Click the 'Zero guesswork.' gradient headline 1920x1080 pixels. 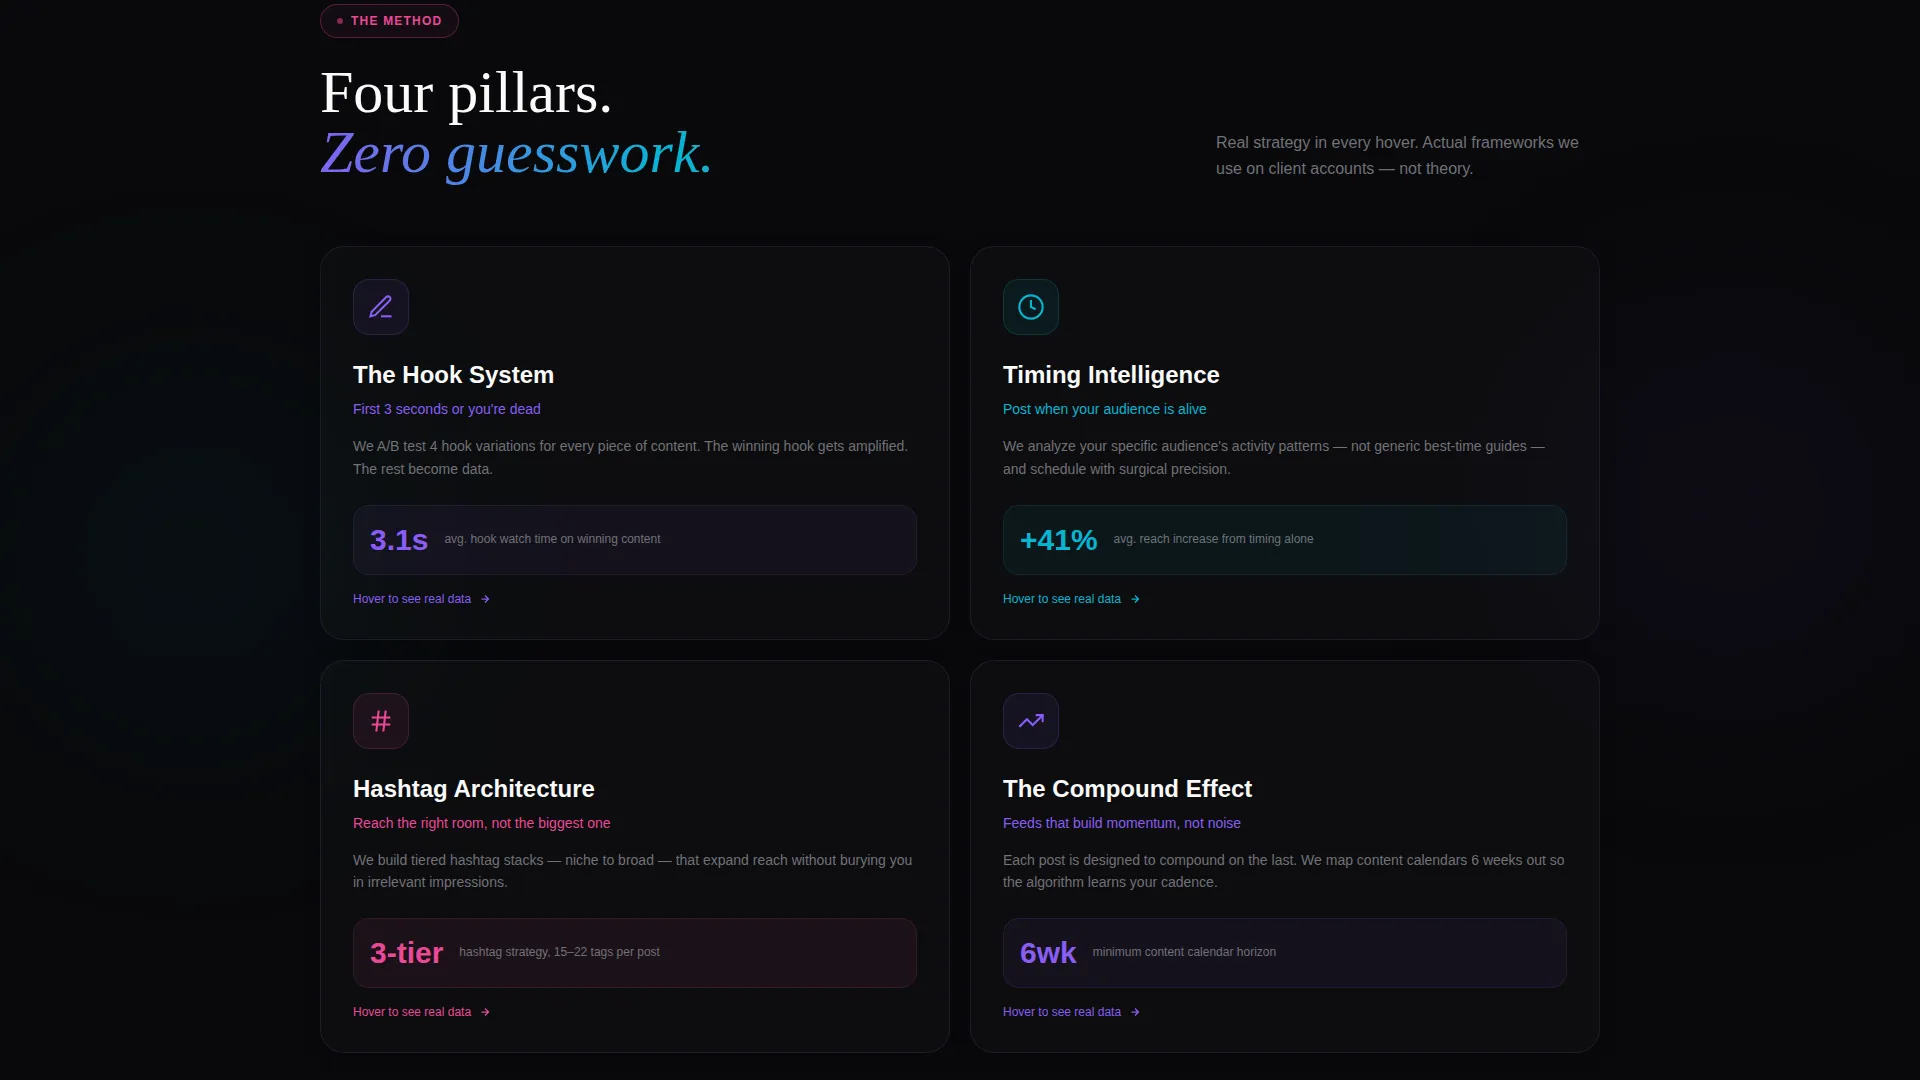(x=516, y=154)
